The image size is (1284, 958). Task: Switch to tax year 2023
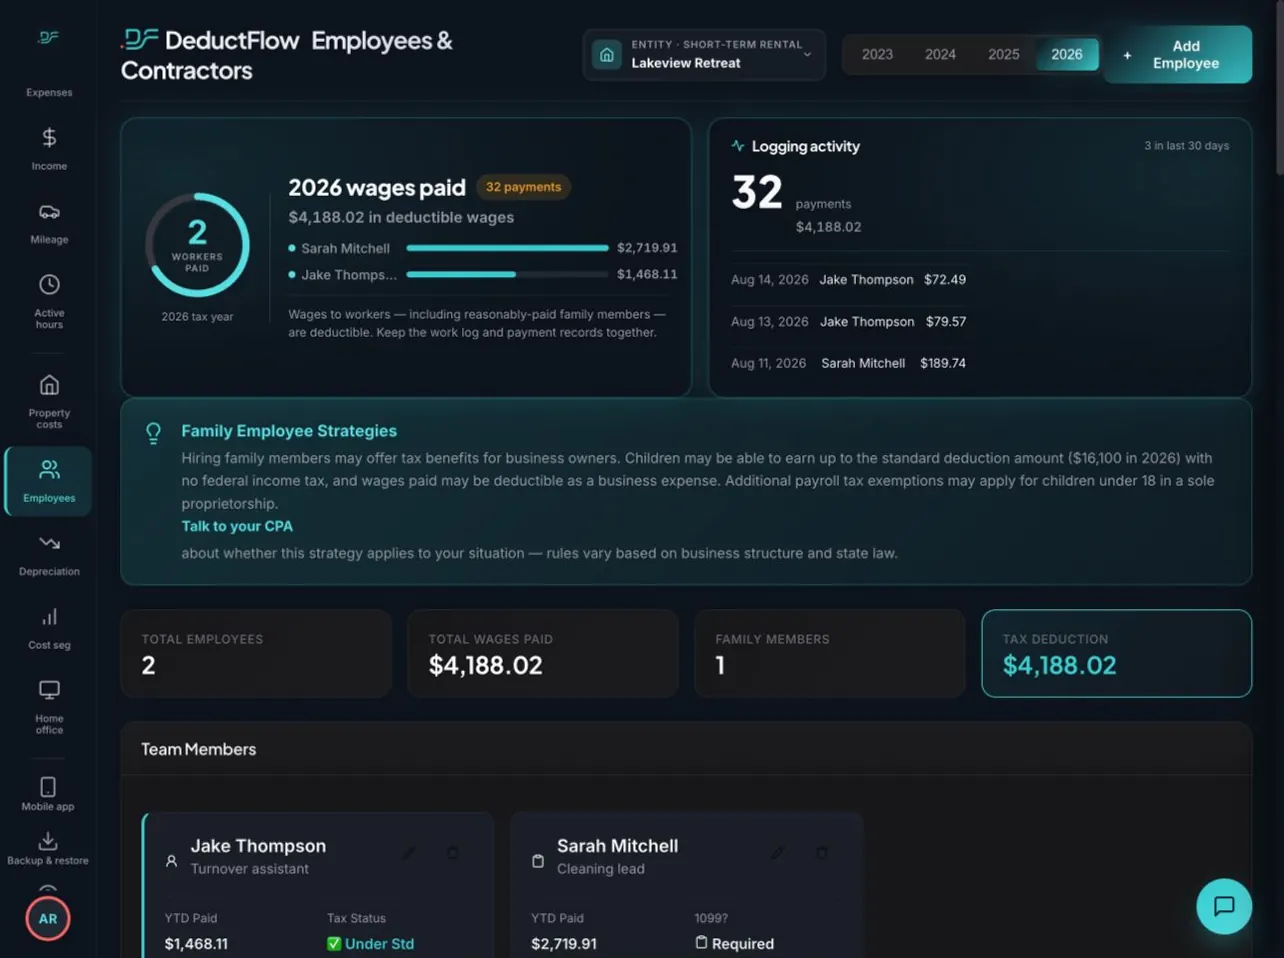point(877,54)
